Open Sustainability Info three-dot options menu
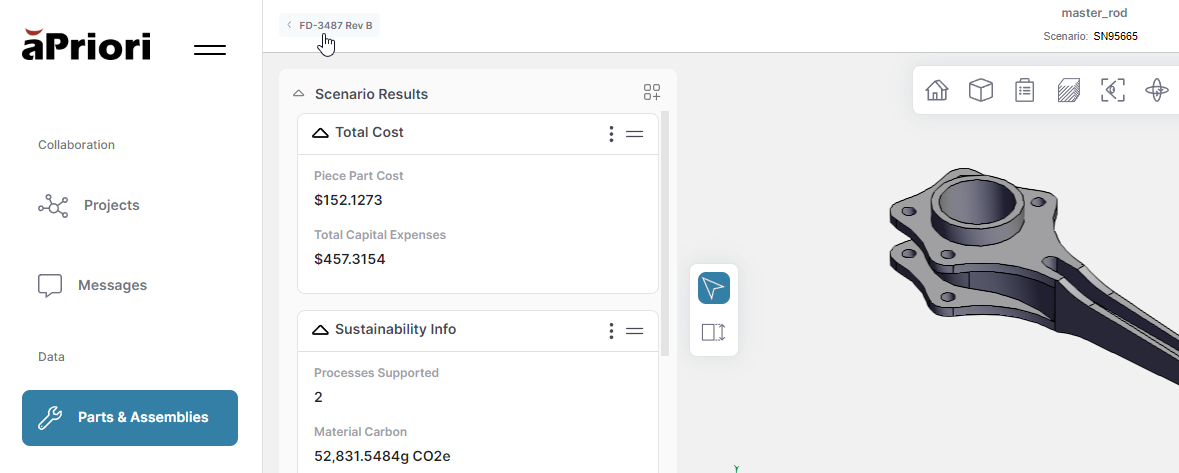 pyautogui.click(x=611, y=331)
